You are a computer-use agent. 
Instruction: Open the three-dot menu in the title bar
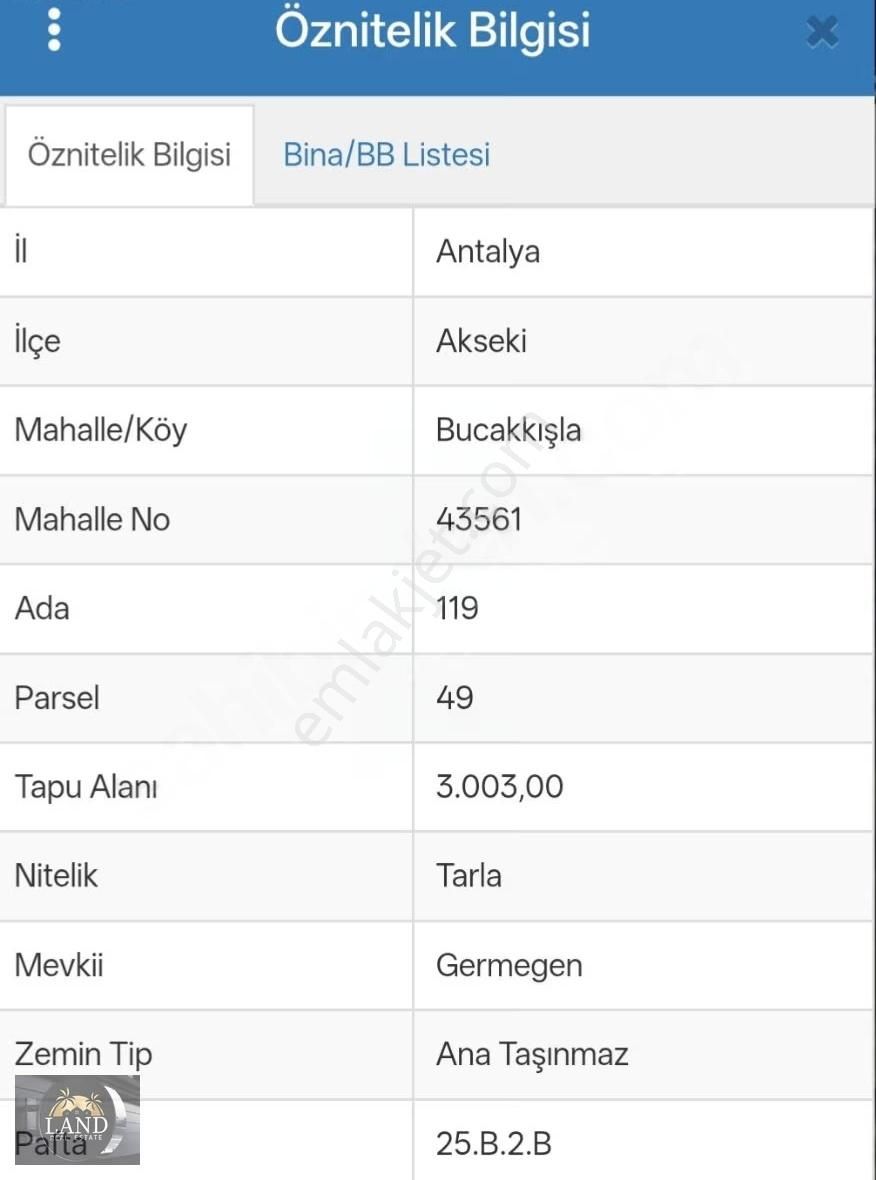(54, 30)
